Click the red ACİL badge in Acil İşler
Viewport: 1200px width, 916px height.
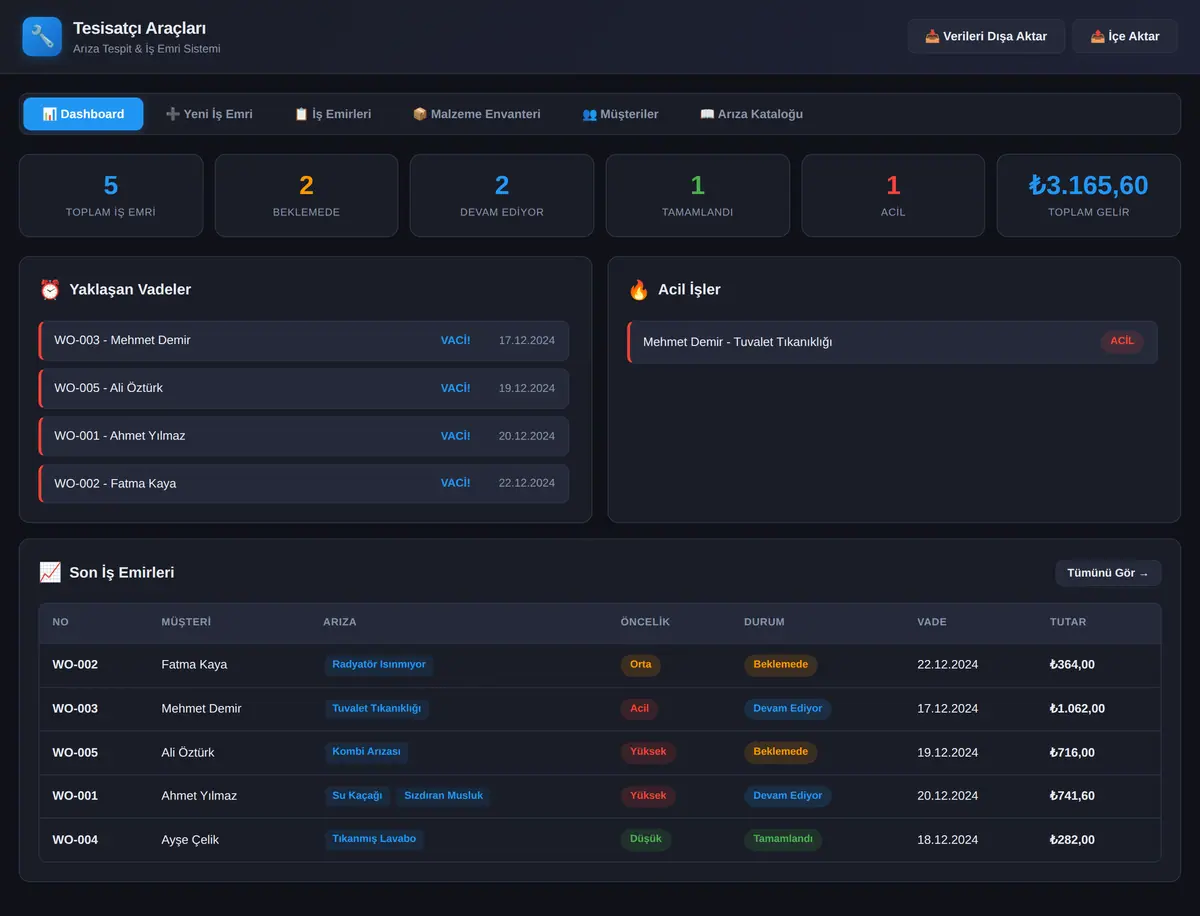coord(1122,341)
